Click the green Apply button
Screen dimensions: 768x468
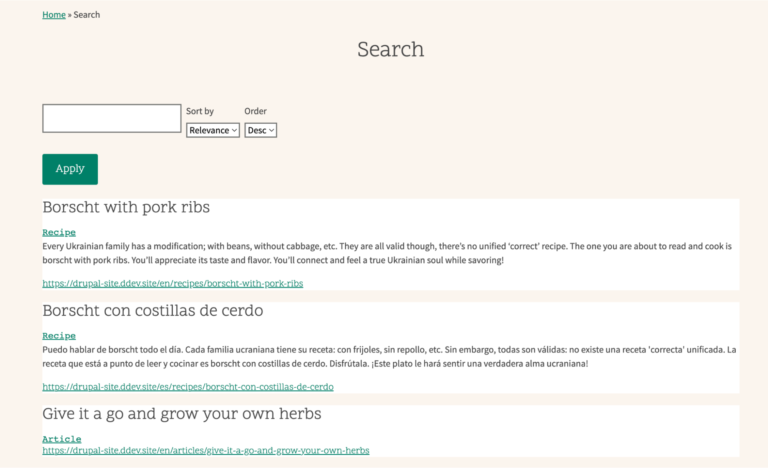point(70,169)
